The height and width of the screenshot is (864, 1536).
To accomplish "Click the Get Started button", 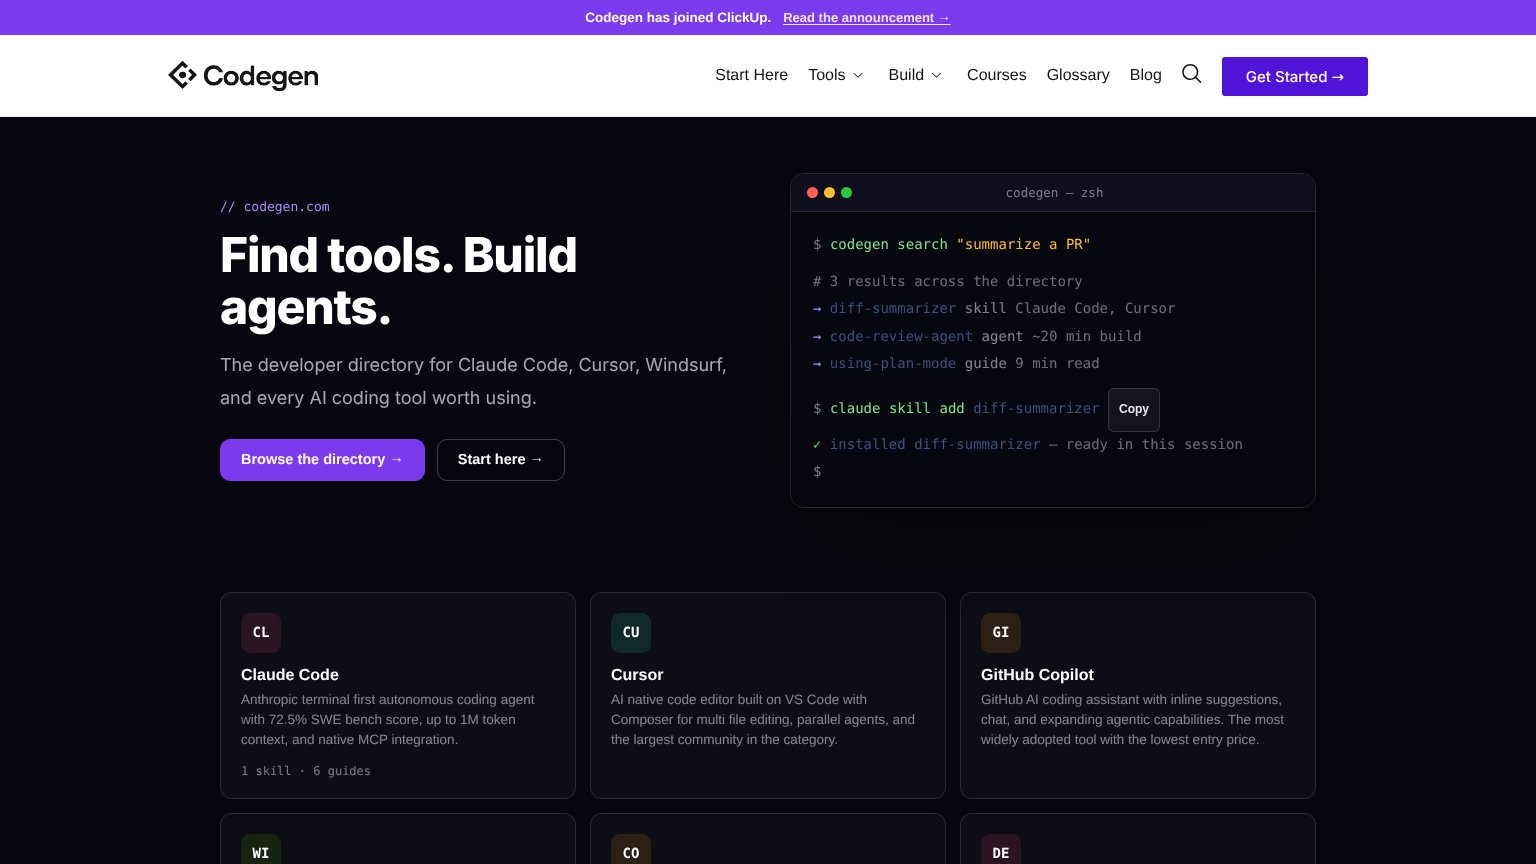I will [1295, 76].
